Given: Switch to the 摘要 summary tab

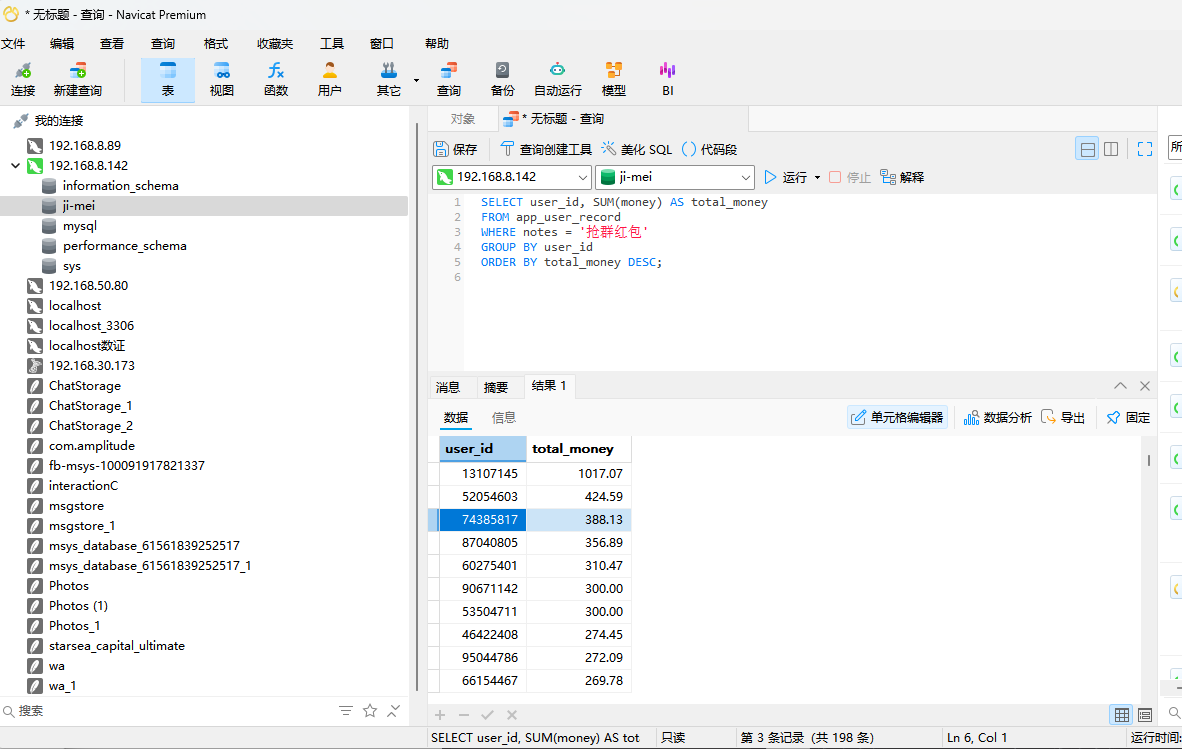Looking at the screenshot, I should click(x=495, y=387).
